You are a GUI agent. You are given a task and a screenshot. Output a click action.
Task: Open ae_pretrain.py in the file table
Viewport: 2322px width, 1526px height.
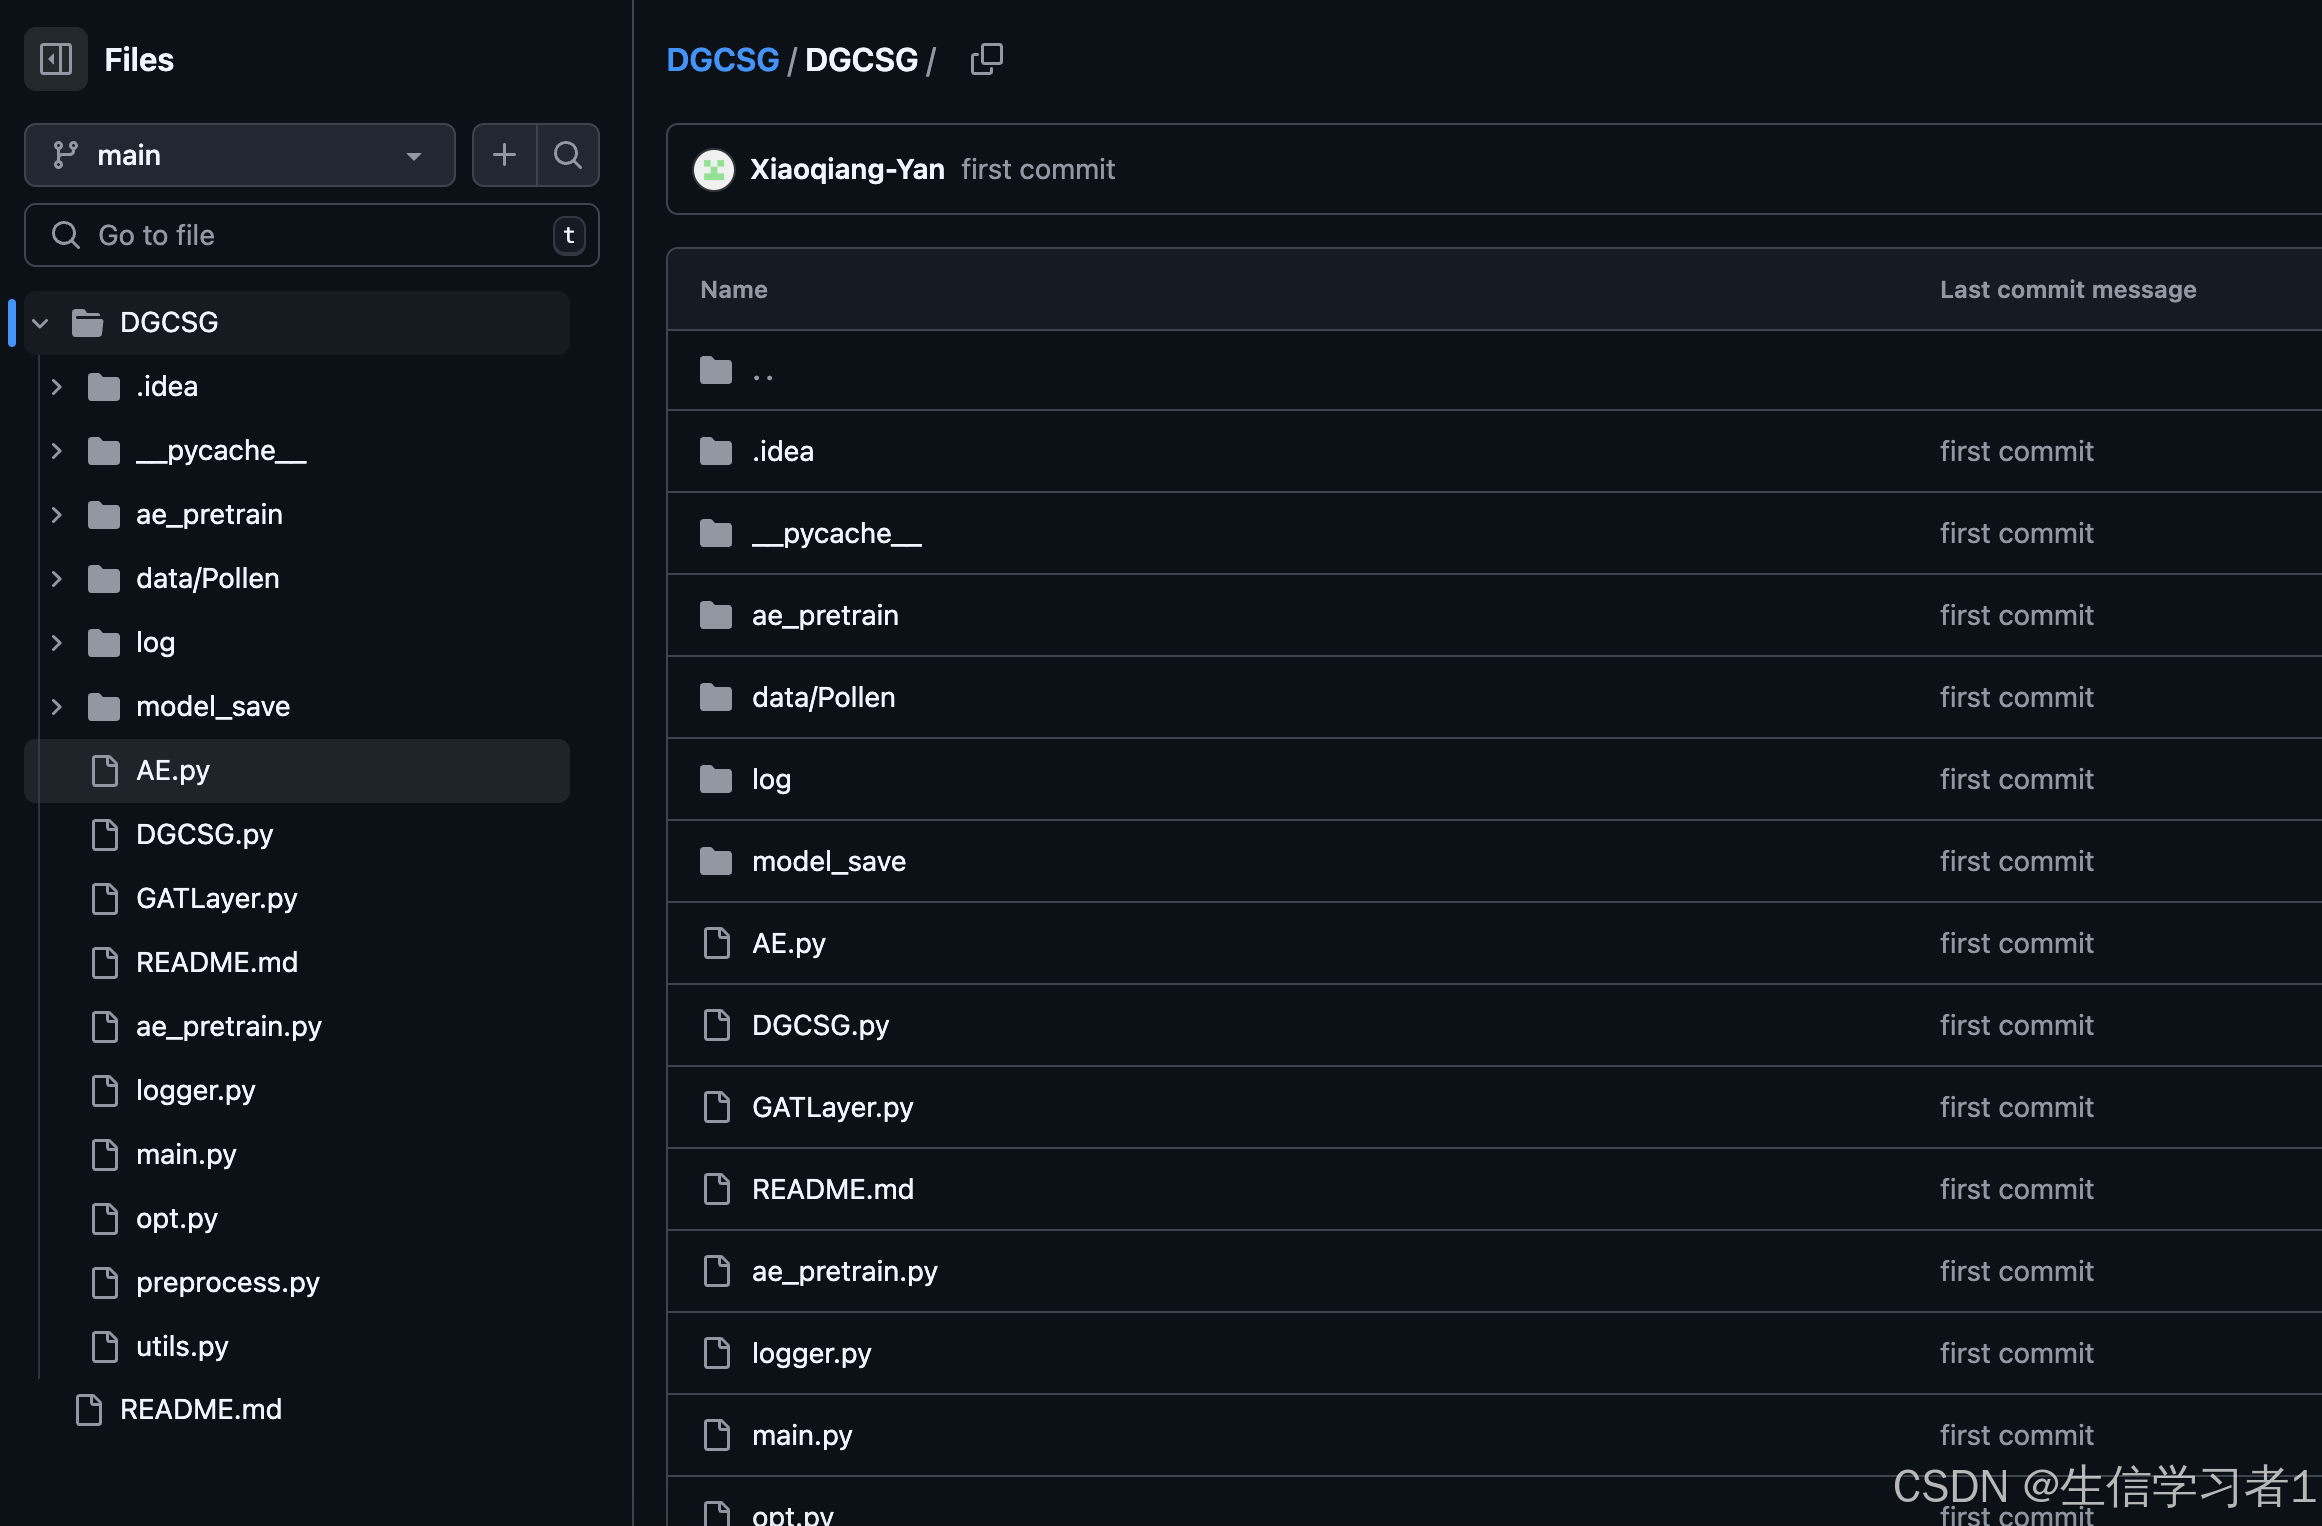pyautogui.click(x=845, y=1272)
